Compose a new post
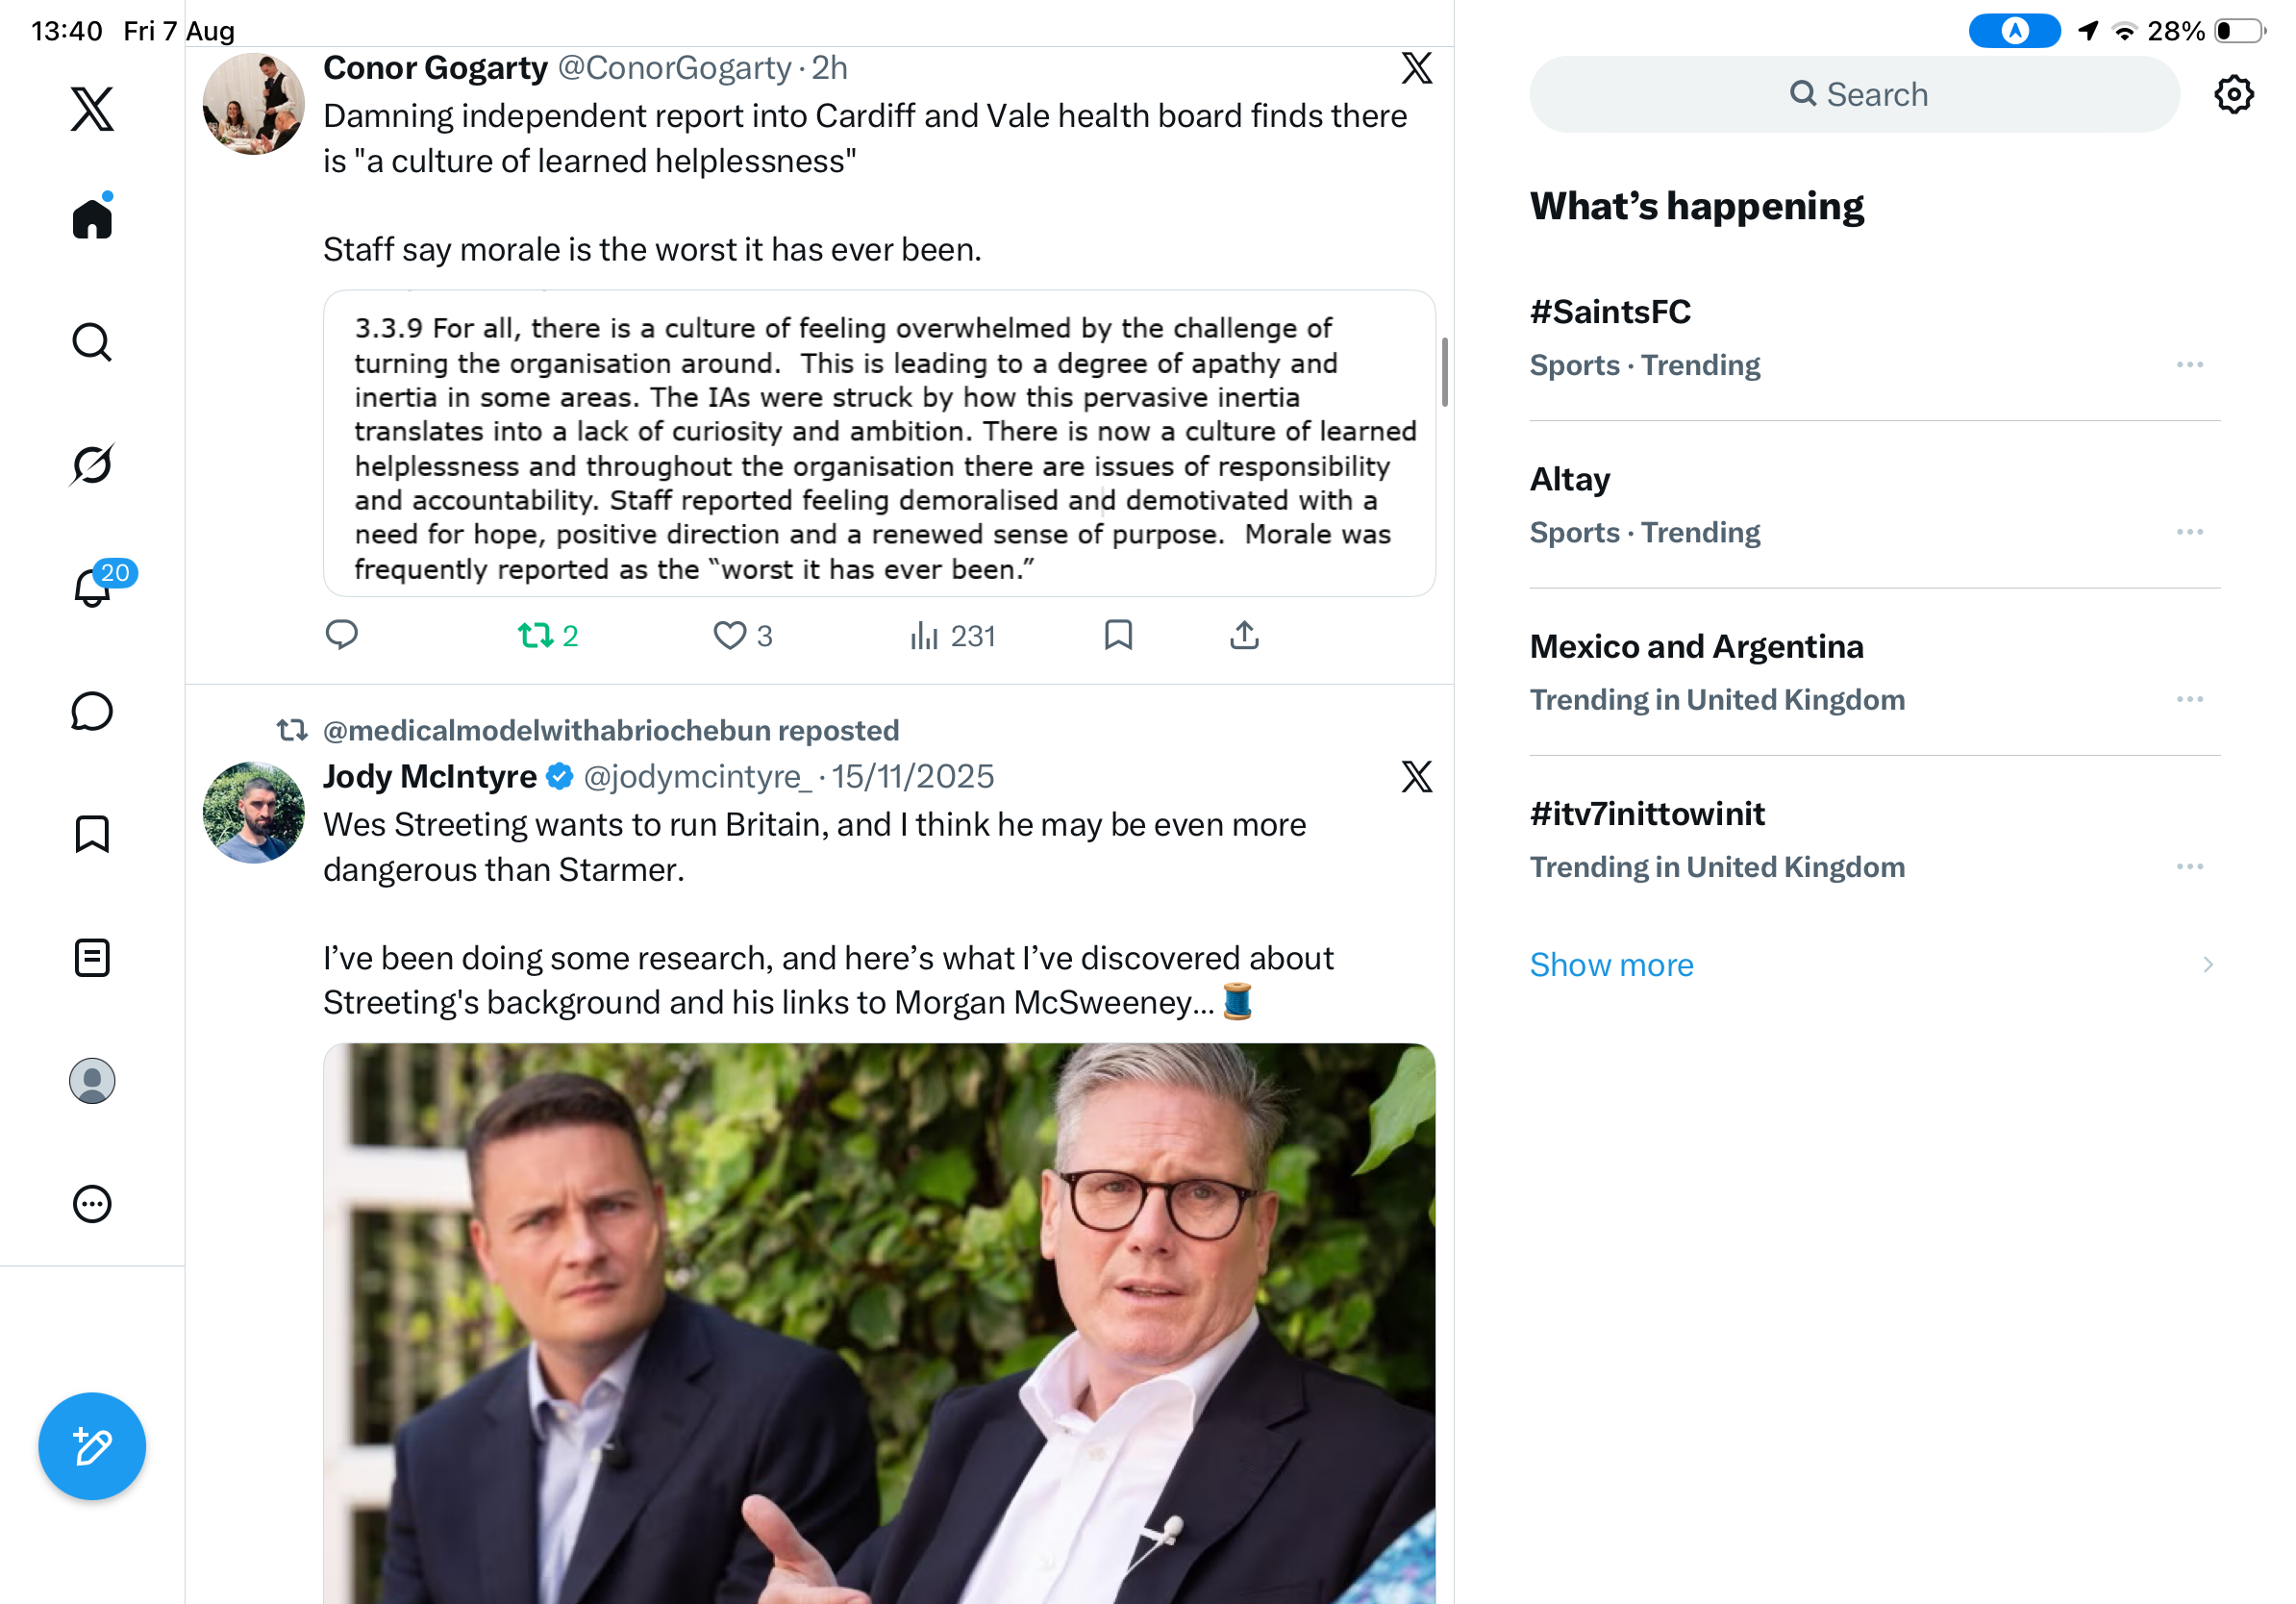This screenshot has width=2296, height=1604. [x=92, y=1445]
